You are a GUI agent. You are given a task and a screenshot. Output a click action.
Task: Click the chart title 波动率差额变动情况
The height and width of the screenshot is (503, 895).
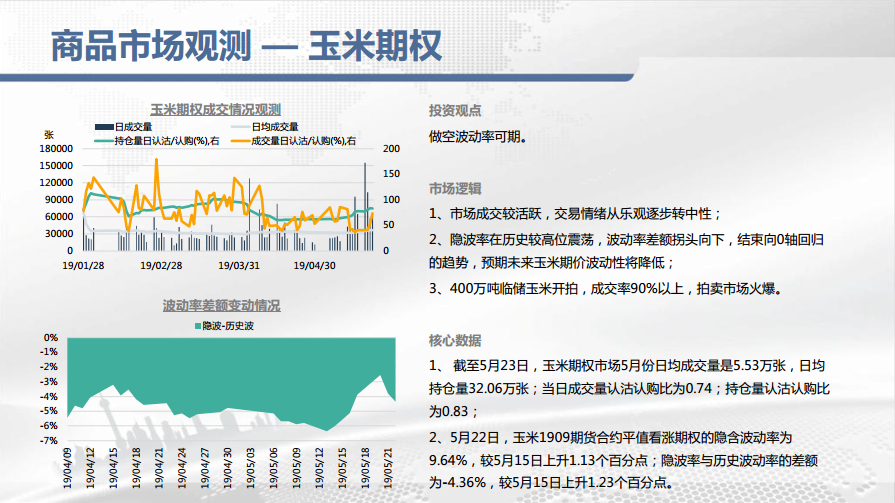click(221, 306)
